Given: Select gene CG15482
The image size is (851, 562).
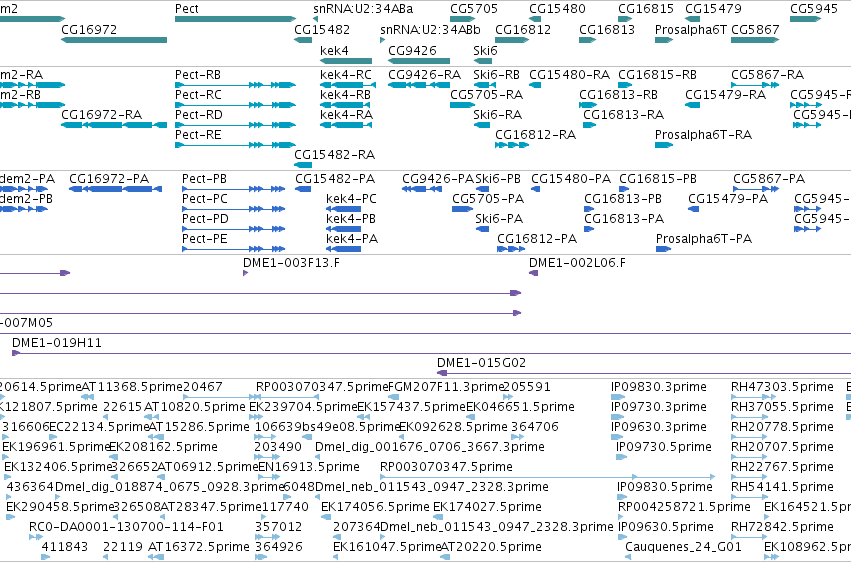Looking at the screenshot, I should [303, 40].
